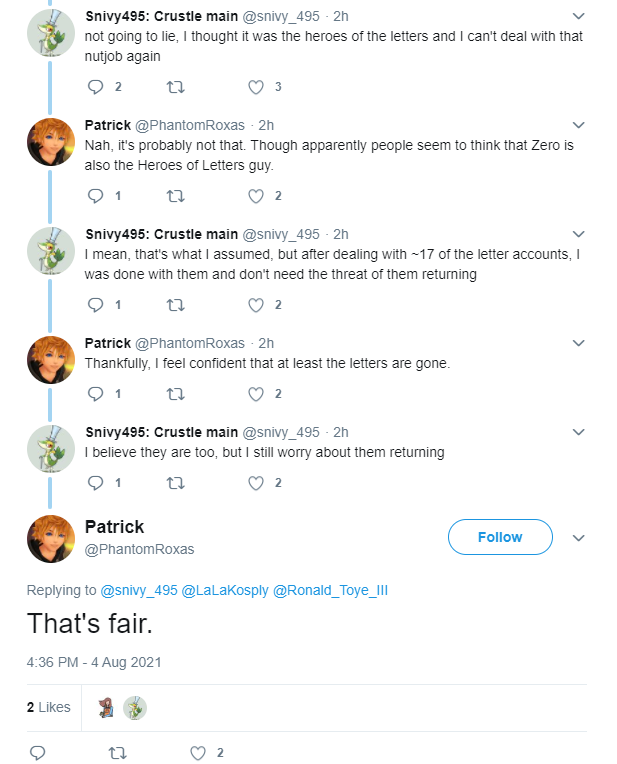
Task: Like the main 'That's fair.' tweet
Action: tap(198, 753)
